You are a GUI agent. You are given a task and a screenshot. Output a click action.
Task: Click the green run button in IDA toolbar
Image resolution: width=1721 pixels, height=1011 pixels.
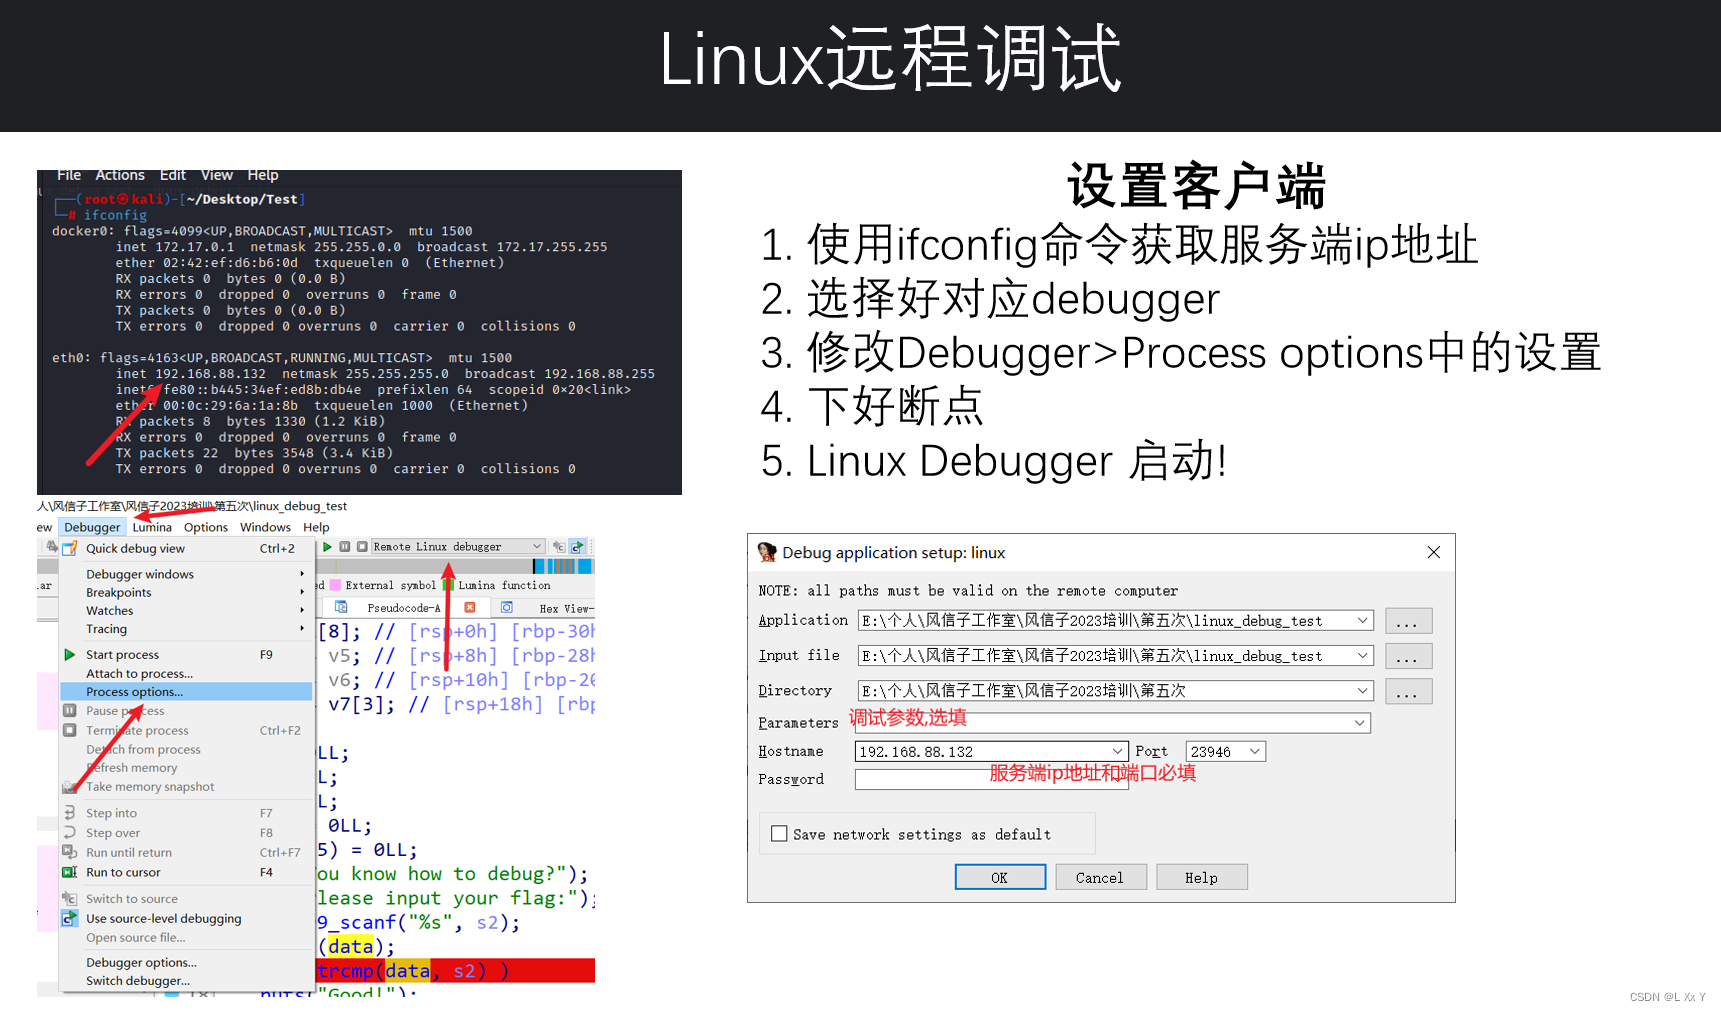coord(327,547)
